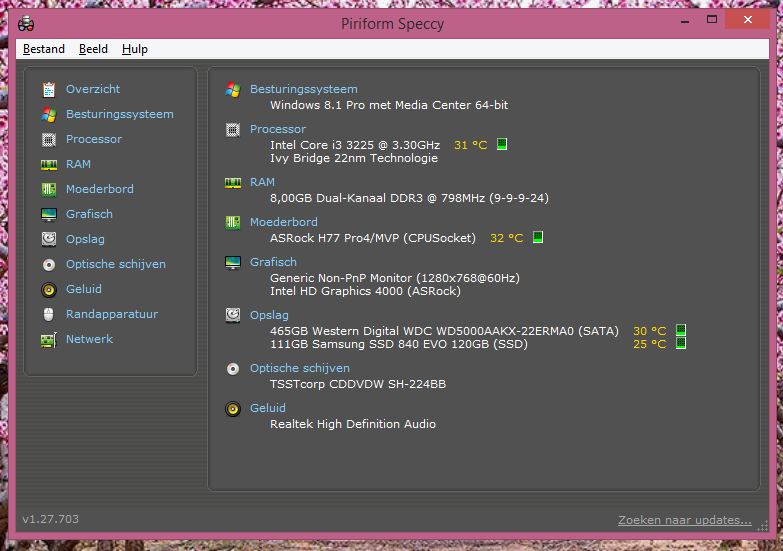783x551 pixels.
Task: Click the Processor chip icon in sidebar
Action: pos(48,139)
